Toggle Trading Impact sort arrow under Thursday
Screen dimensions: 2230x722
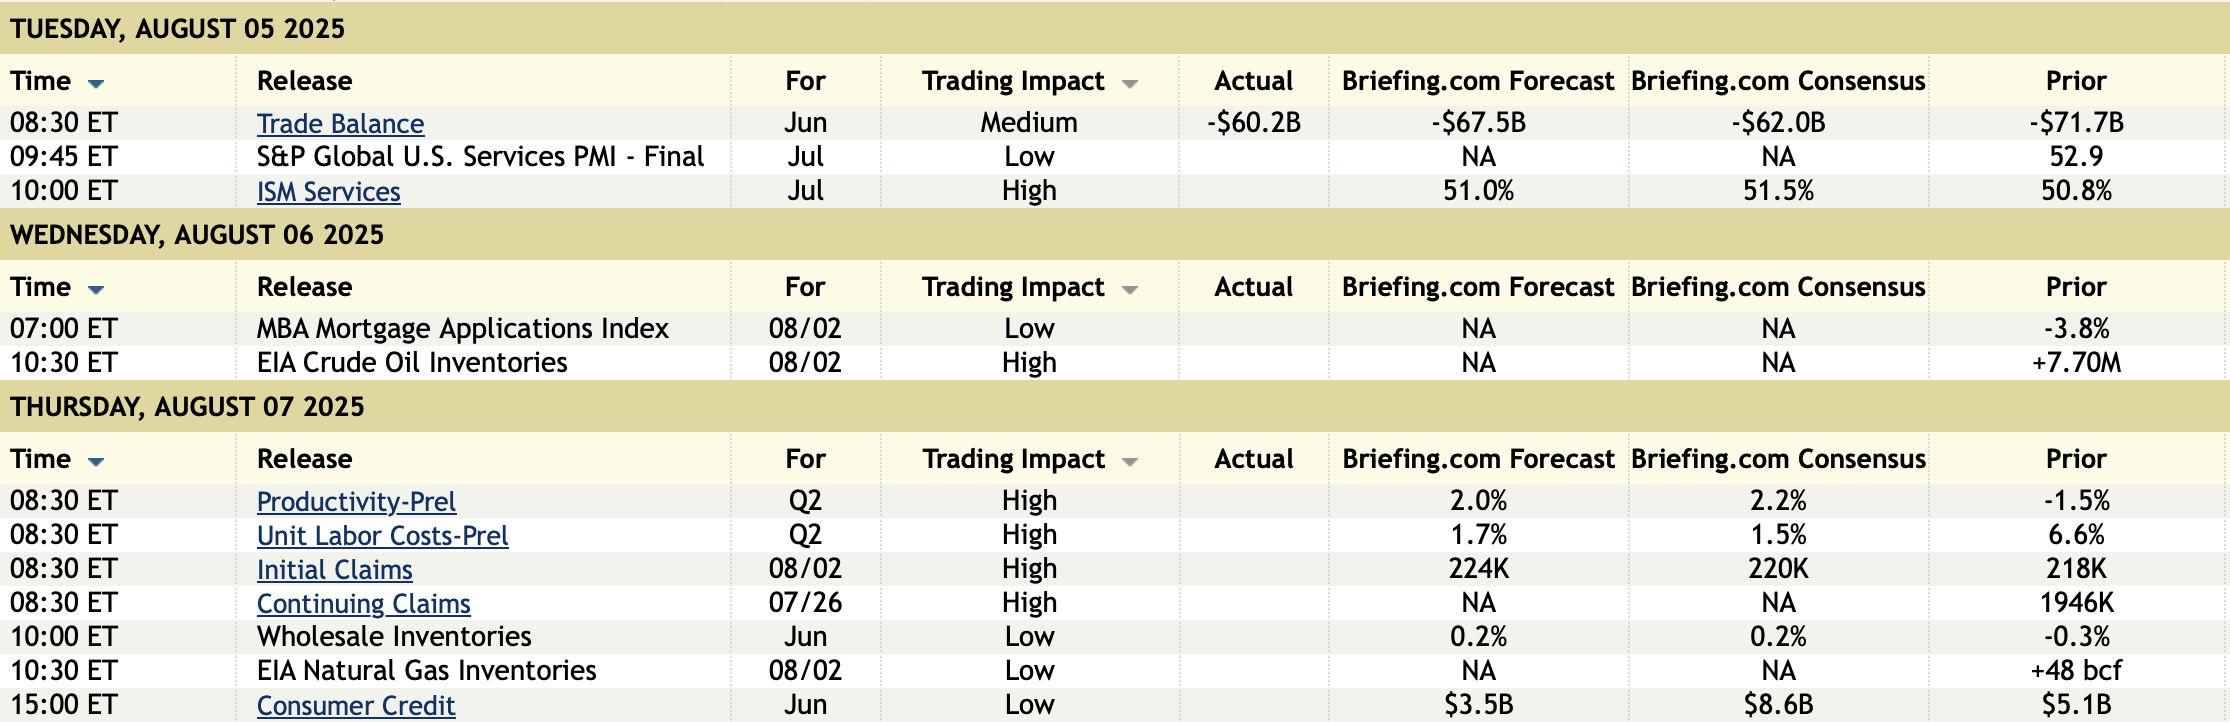tap(1130, 461)
